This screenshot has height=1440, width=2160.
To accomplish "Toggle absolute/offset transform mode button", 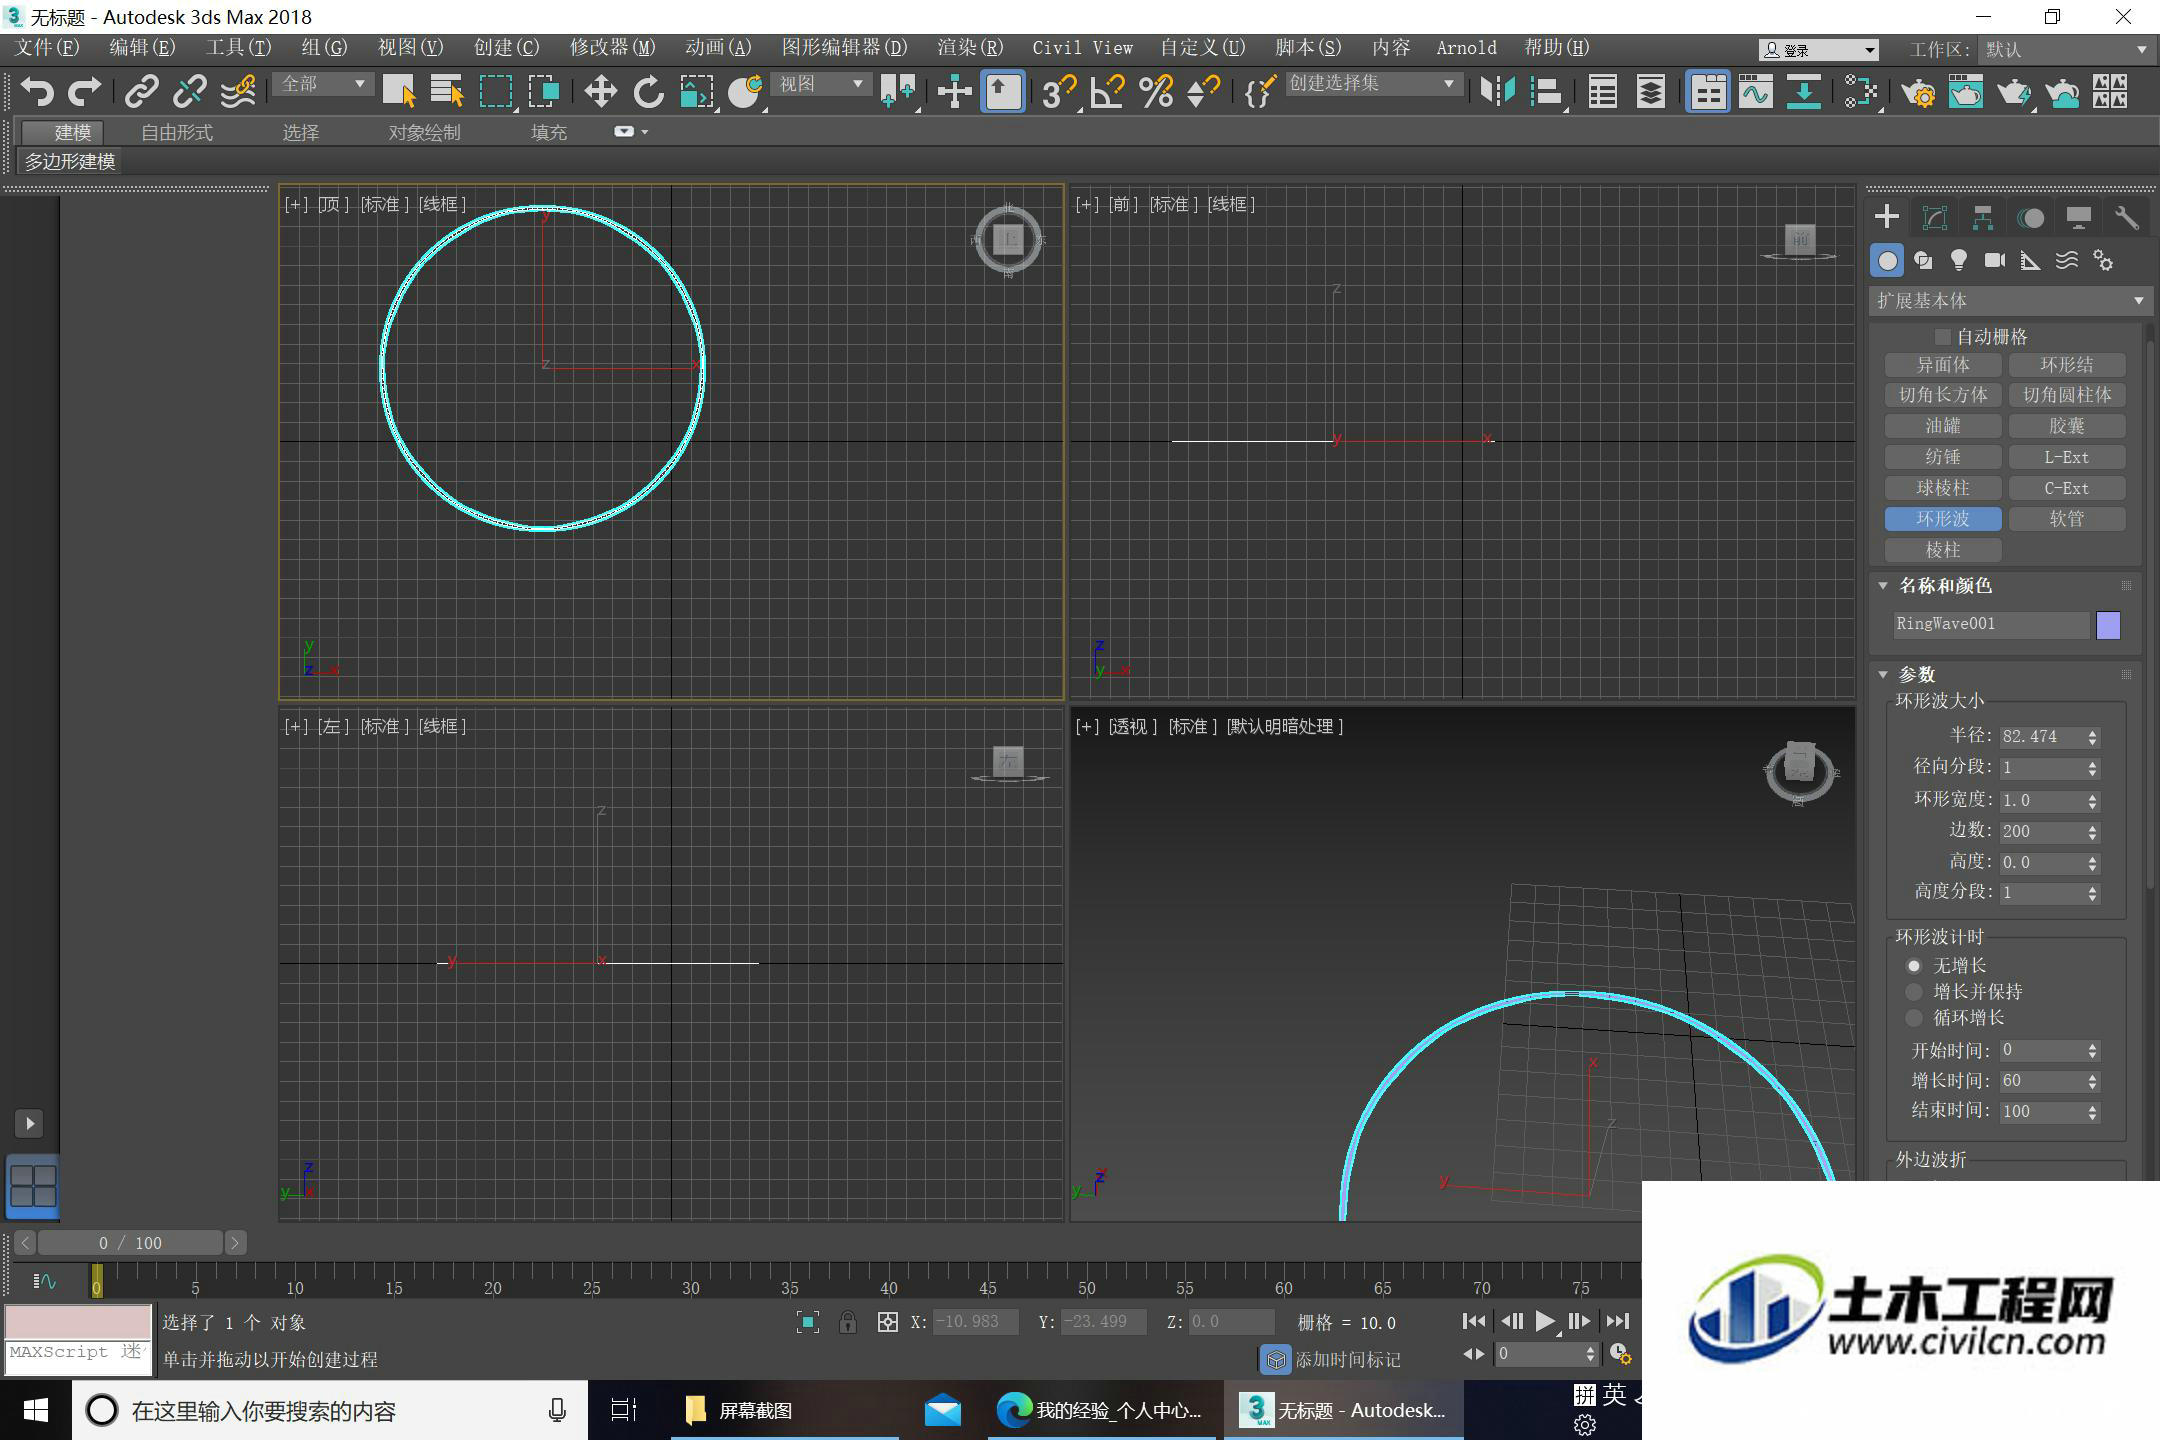I will click(x=887, y=1322).
